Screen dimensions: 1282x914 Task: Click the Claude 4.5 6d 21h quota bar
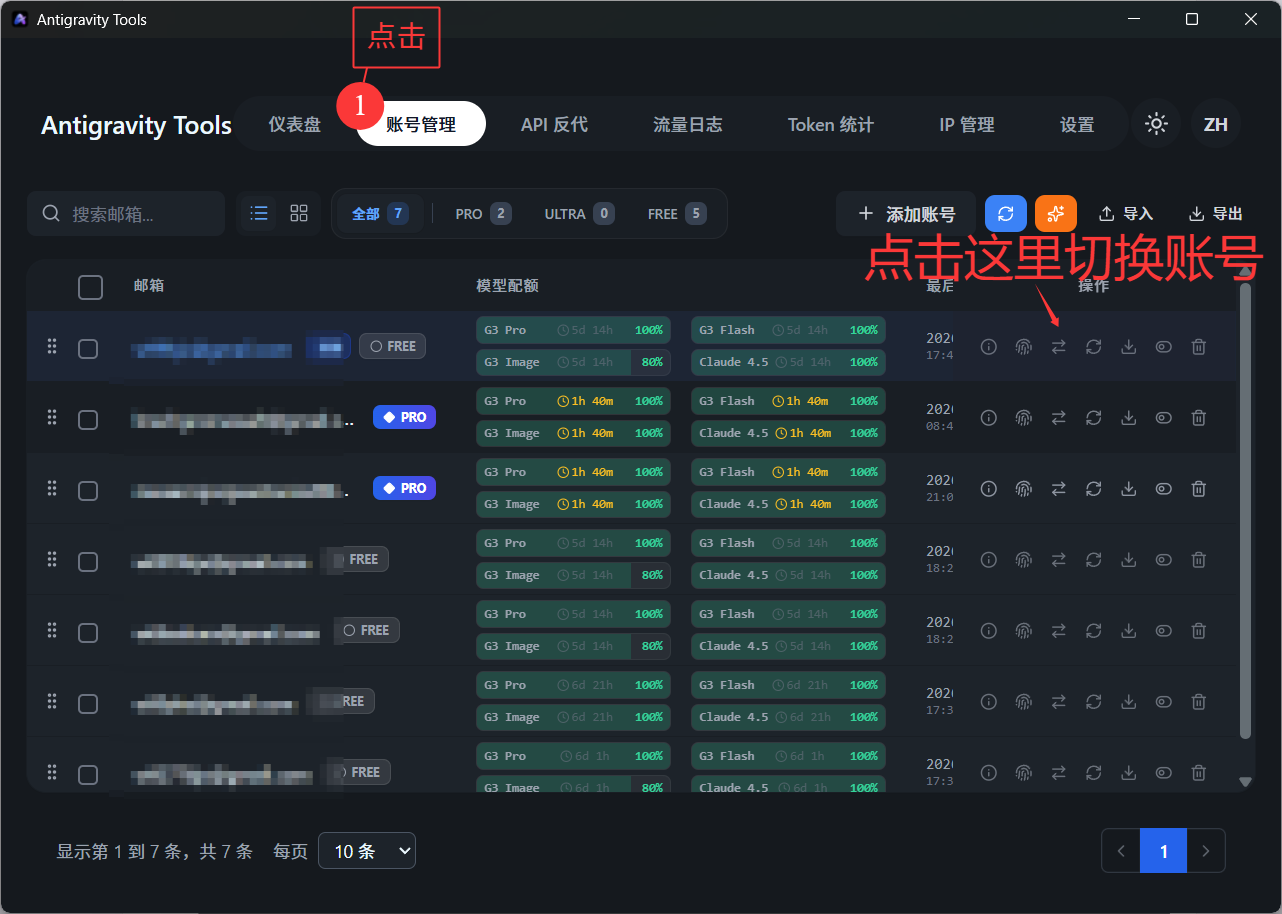(x=788, y=717)
